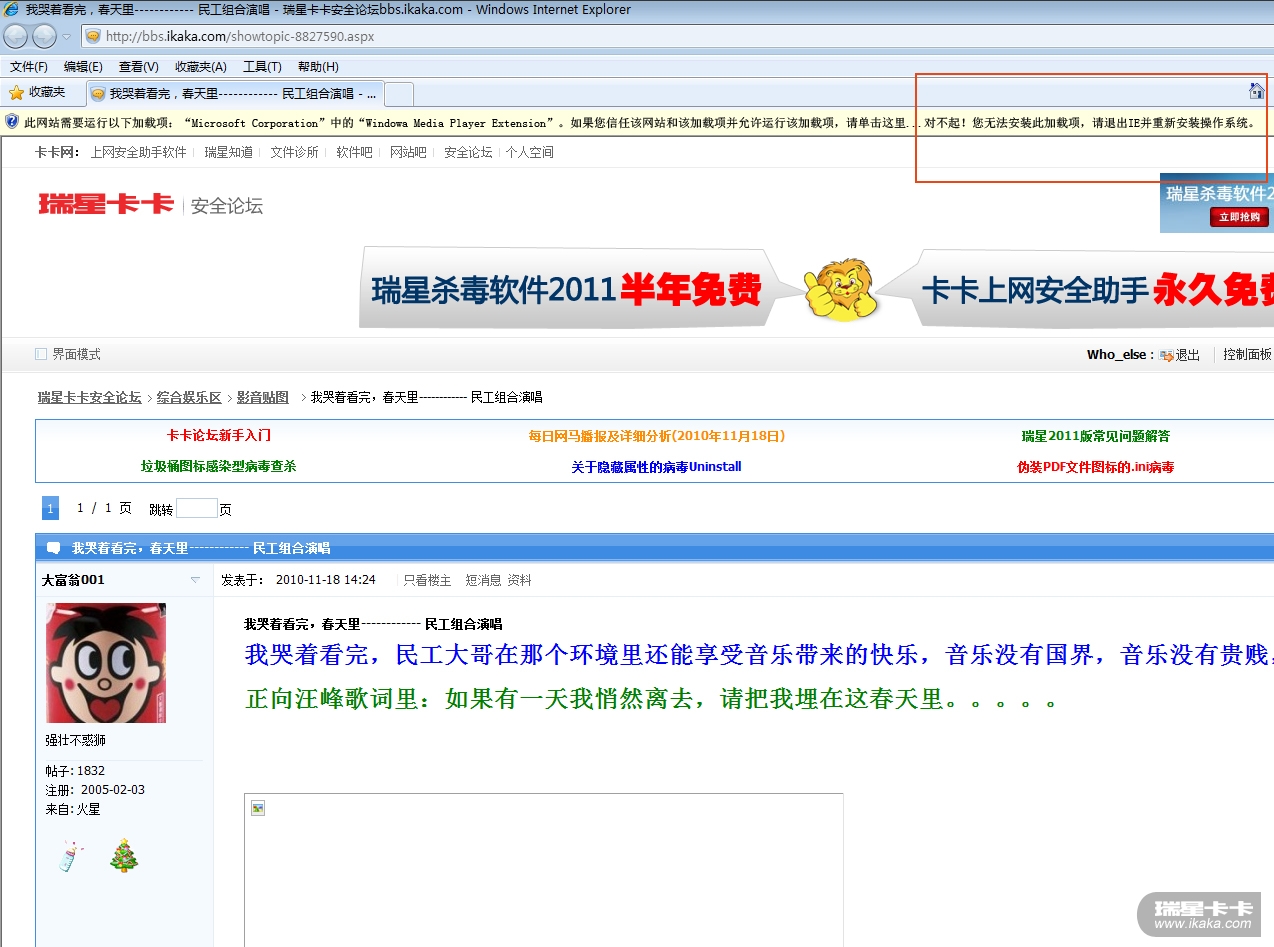1274x947 pixels.
Task: Click the Home icon on command bar
Action: point(1256,91)
